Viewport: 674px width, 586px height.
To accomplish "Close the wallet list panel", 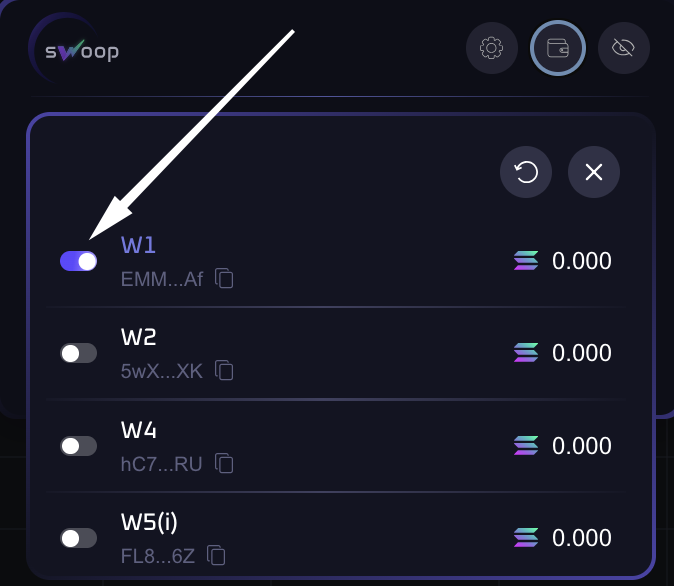I will point(594,173).
